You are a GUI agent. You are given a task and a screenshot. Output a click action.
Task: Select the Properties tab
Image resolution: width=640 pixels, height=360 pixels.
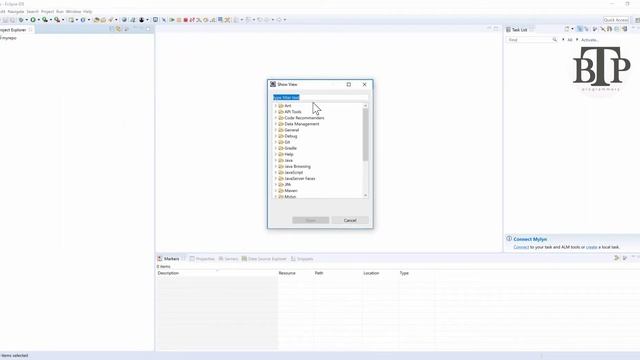pyautogui.click(x=202, y=259)
